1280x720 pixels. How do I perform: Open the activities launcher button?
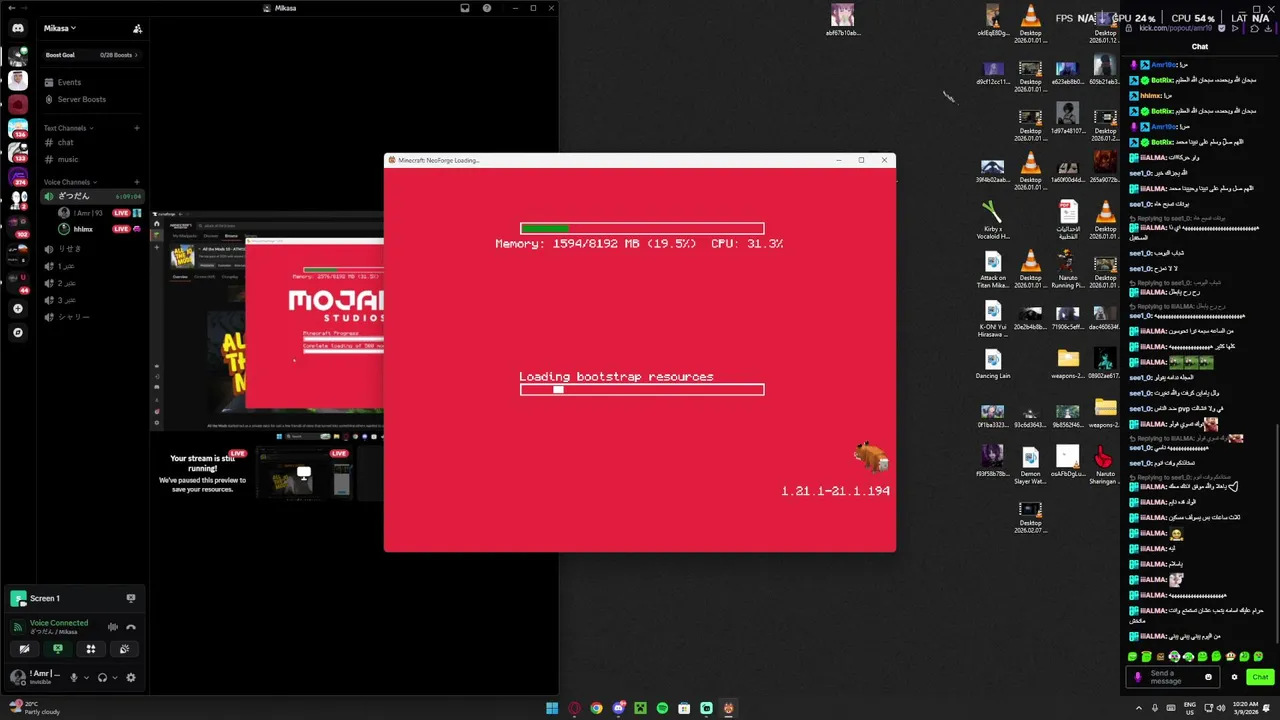tap(91, 649)
